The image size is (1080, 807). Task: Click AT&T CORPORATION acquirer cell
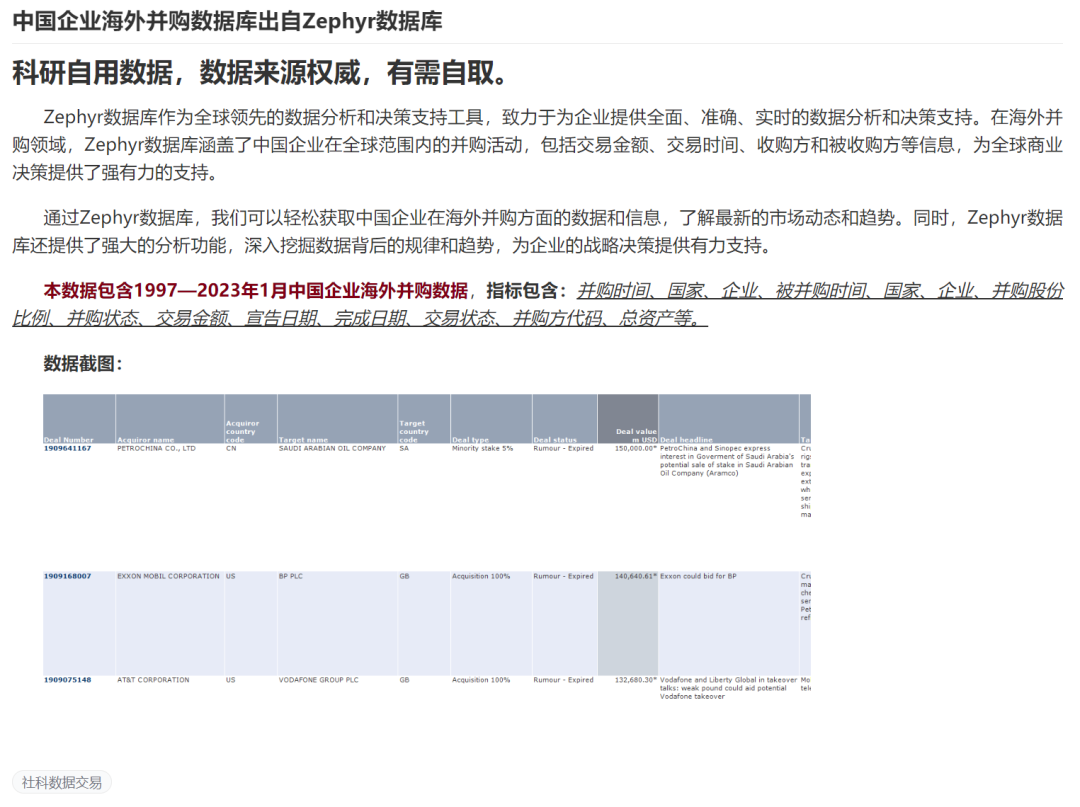(153, 680)
